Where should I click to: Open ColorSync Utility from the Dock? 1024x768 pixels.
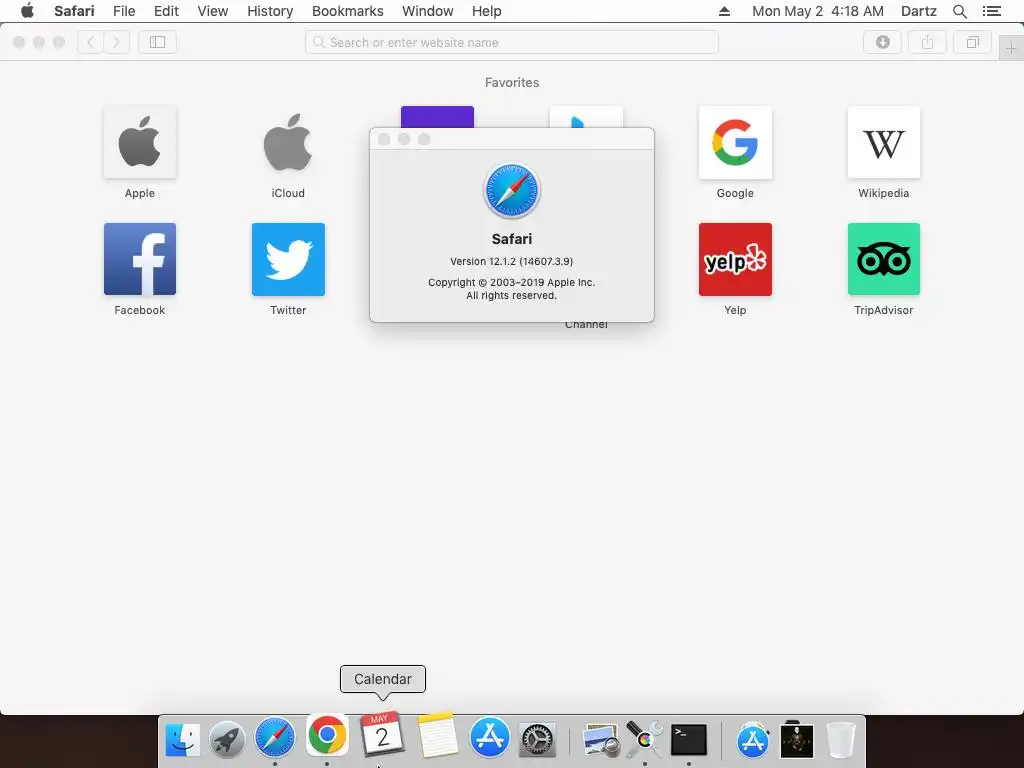point(644,739)
